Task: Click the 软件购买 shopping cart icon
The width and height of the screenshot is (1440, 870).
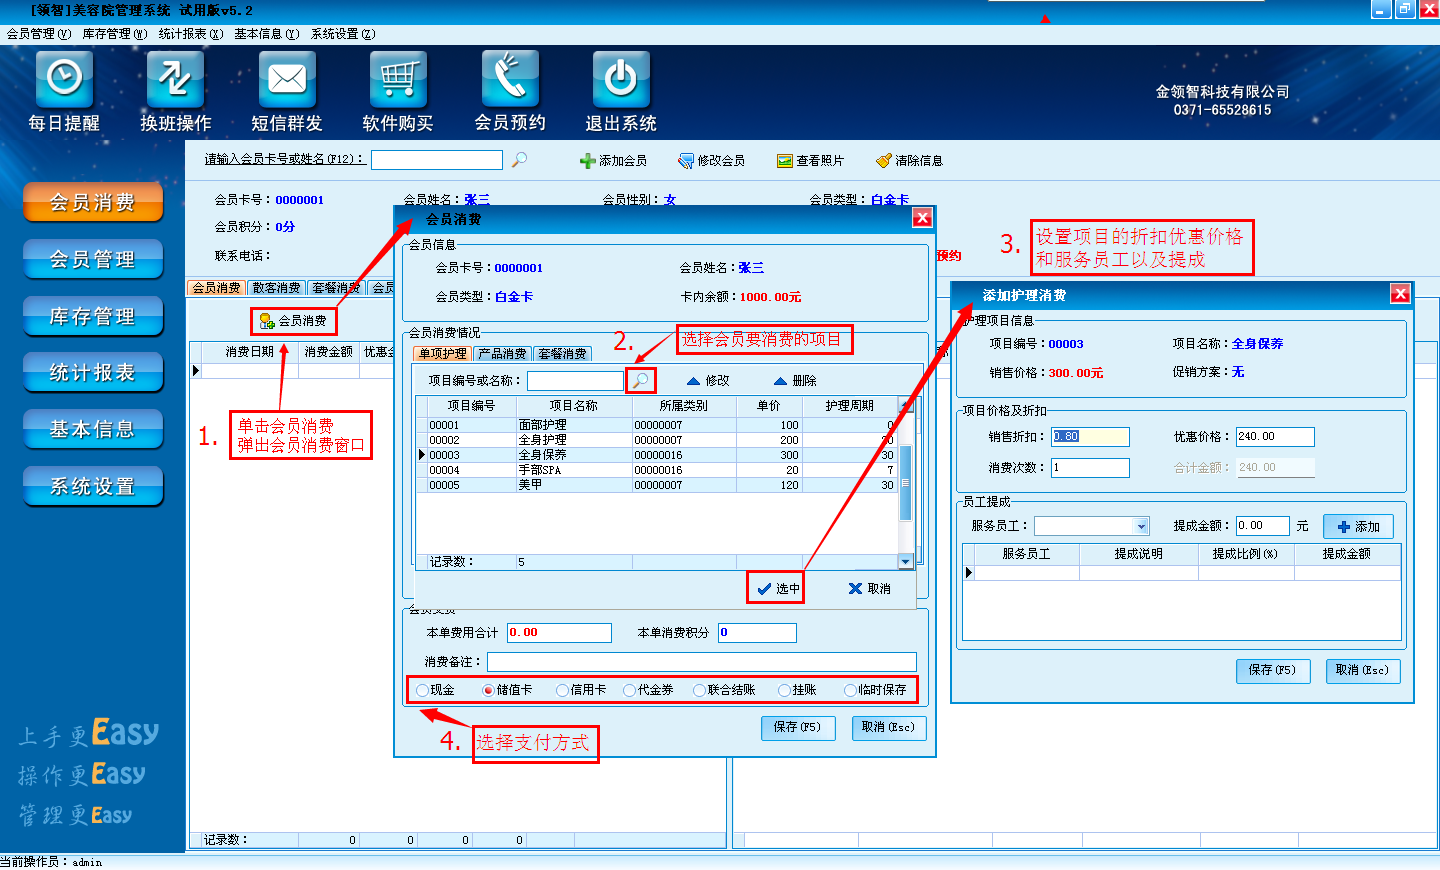Action: tap(398, 80)
